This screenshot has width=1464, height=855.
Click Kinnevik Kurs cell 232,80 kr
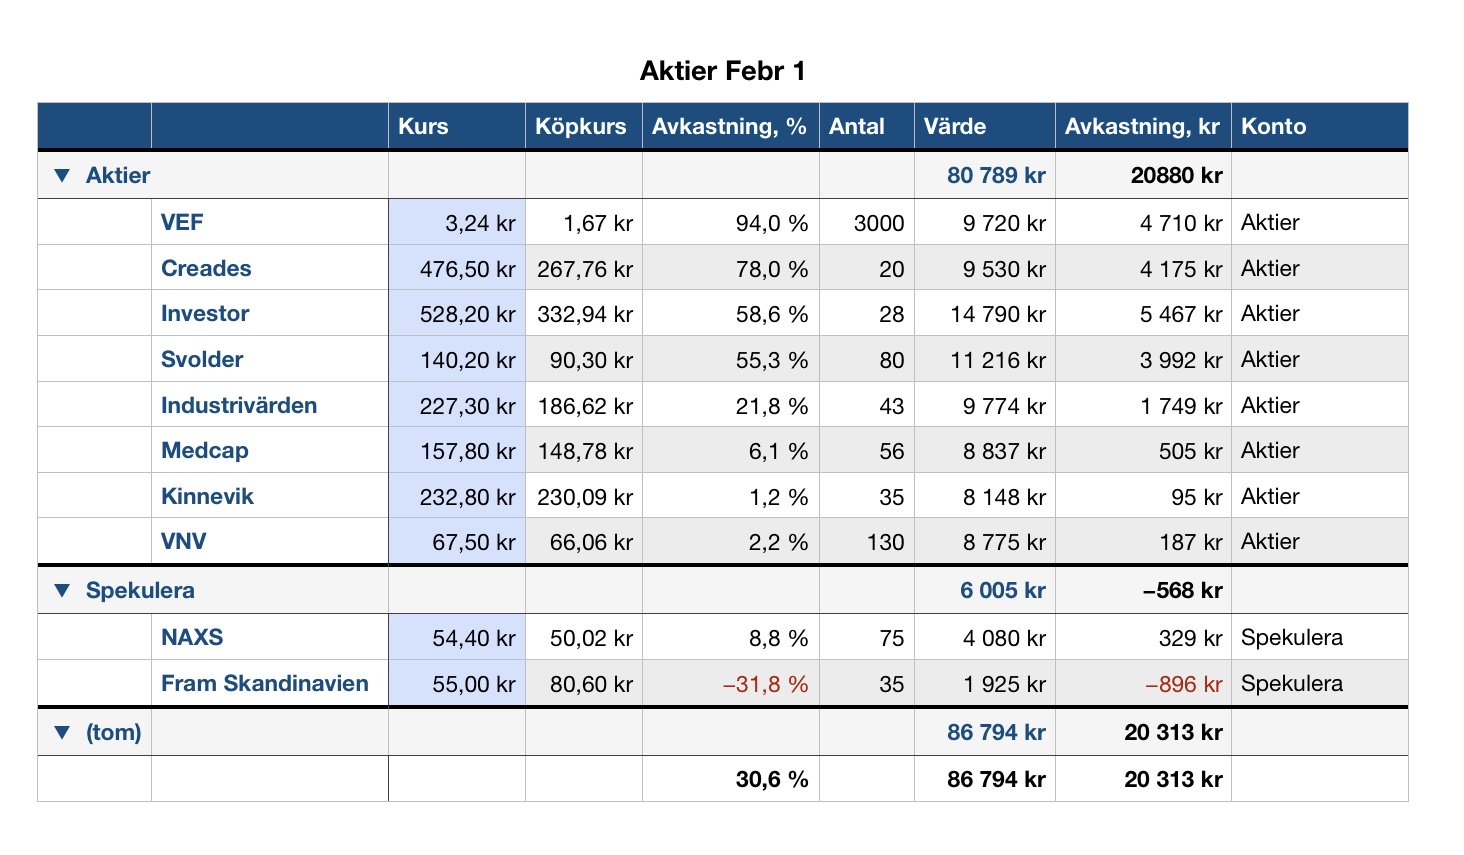(x=457, y=496)
